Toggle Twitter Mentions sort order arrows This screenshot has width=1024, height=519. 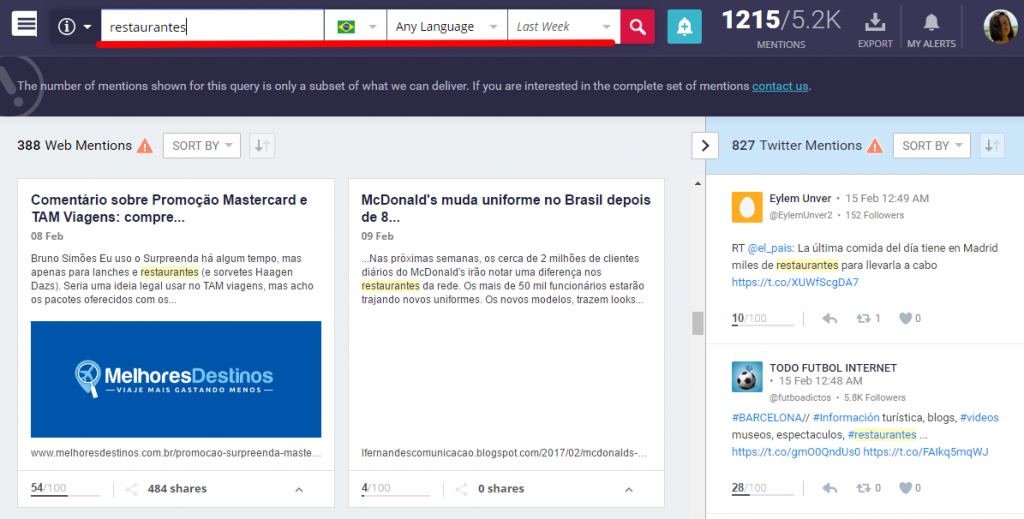pos(992,146)
